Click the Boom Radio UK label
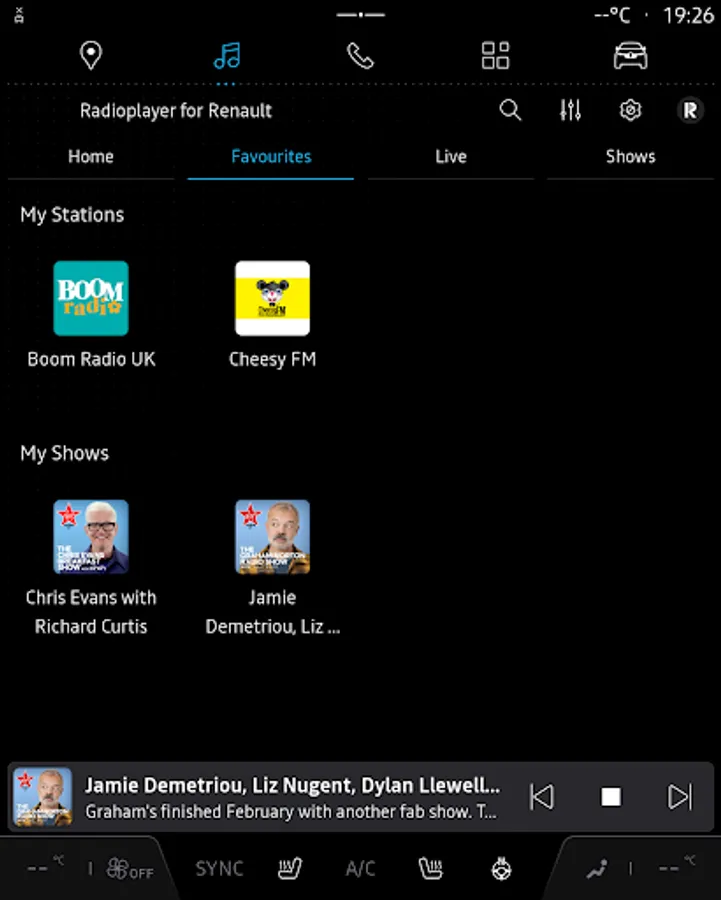 (91, 359)
